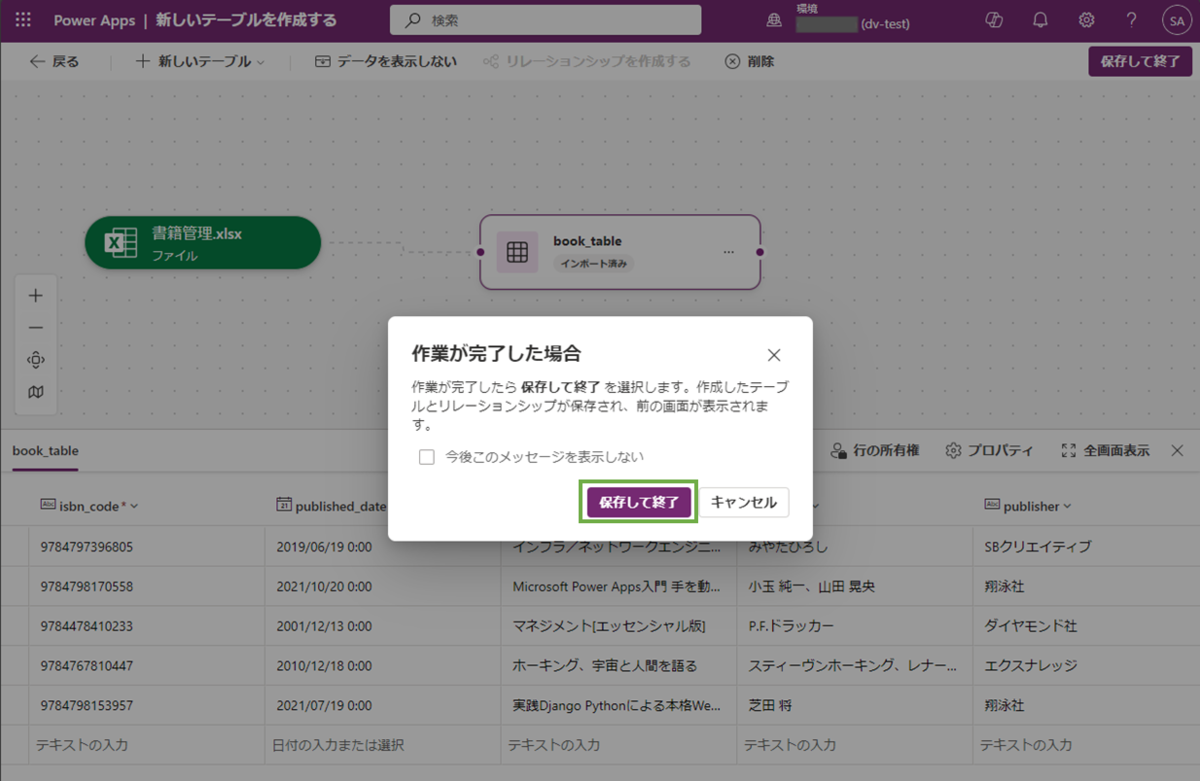Open プロパティ for the table
The image size is (1200, 781).
pos(989,450)
